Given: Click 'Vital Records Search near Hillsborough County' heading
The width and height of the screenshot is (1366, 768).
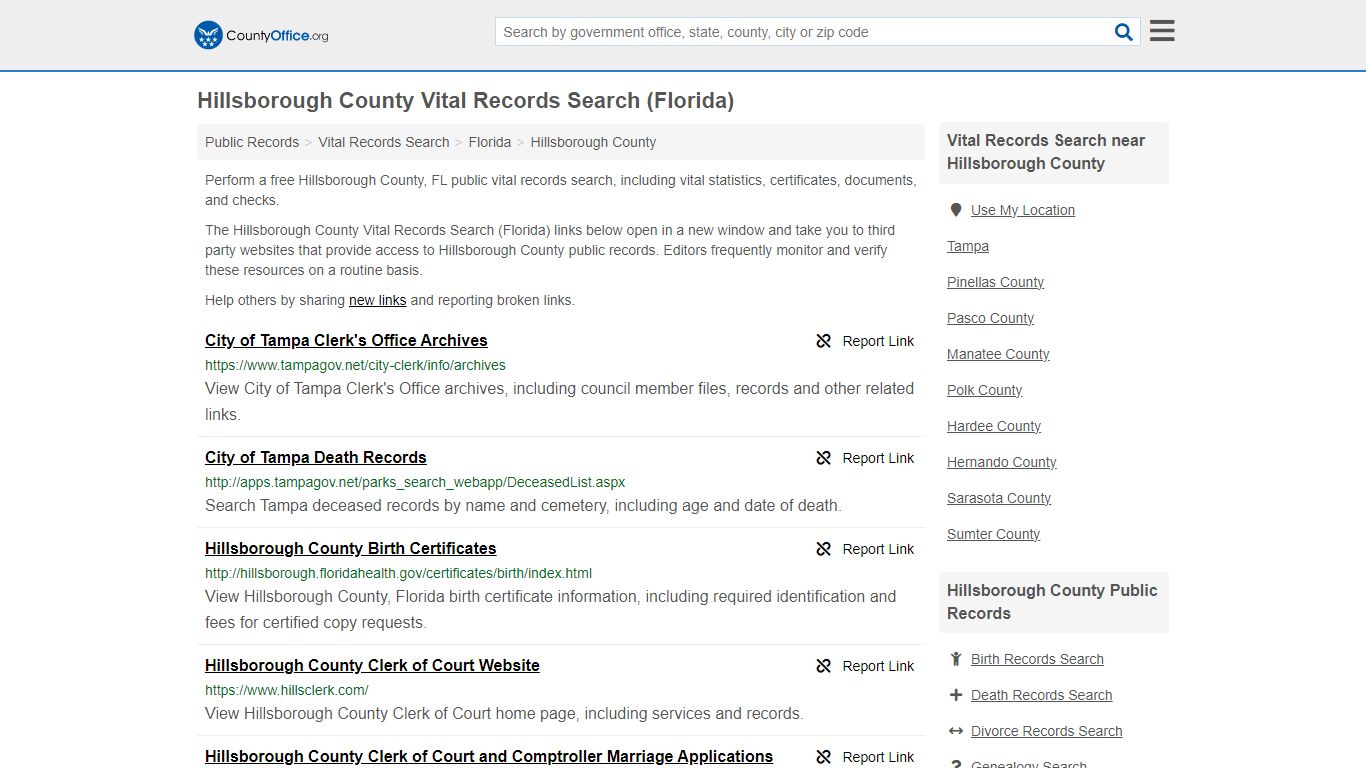Looking at the screenshot, I should (x=1046, y=152).
